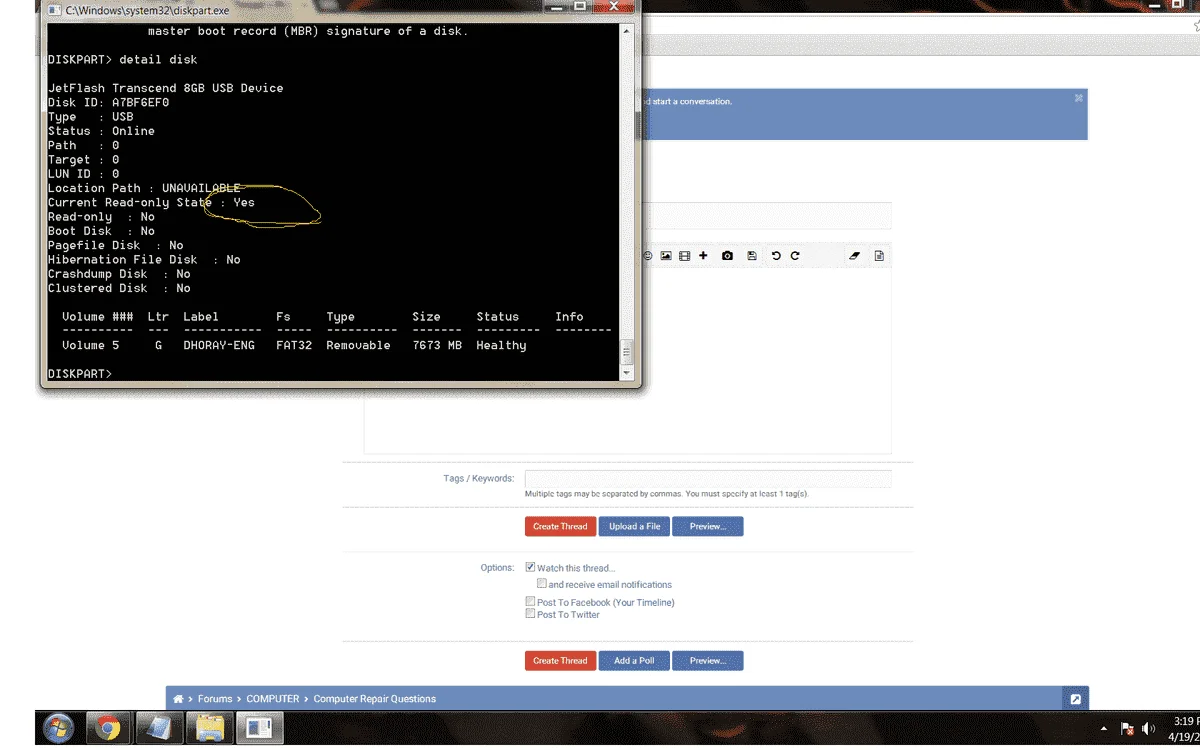This screenshot has height=750, width=1200.
Task: Click the camera icon in editor toolbar
Action: [727, 256]
